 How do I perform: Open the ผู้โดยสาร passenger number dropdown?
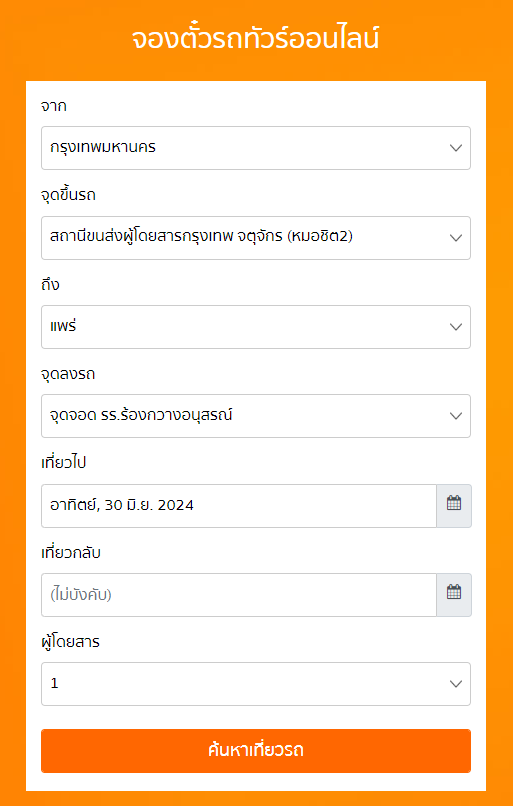pos(256,684)
